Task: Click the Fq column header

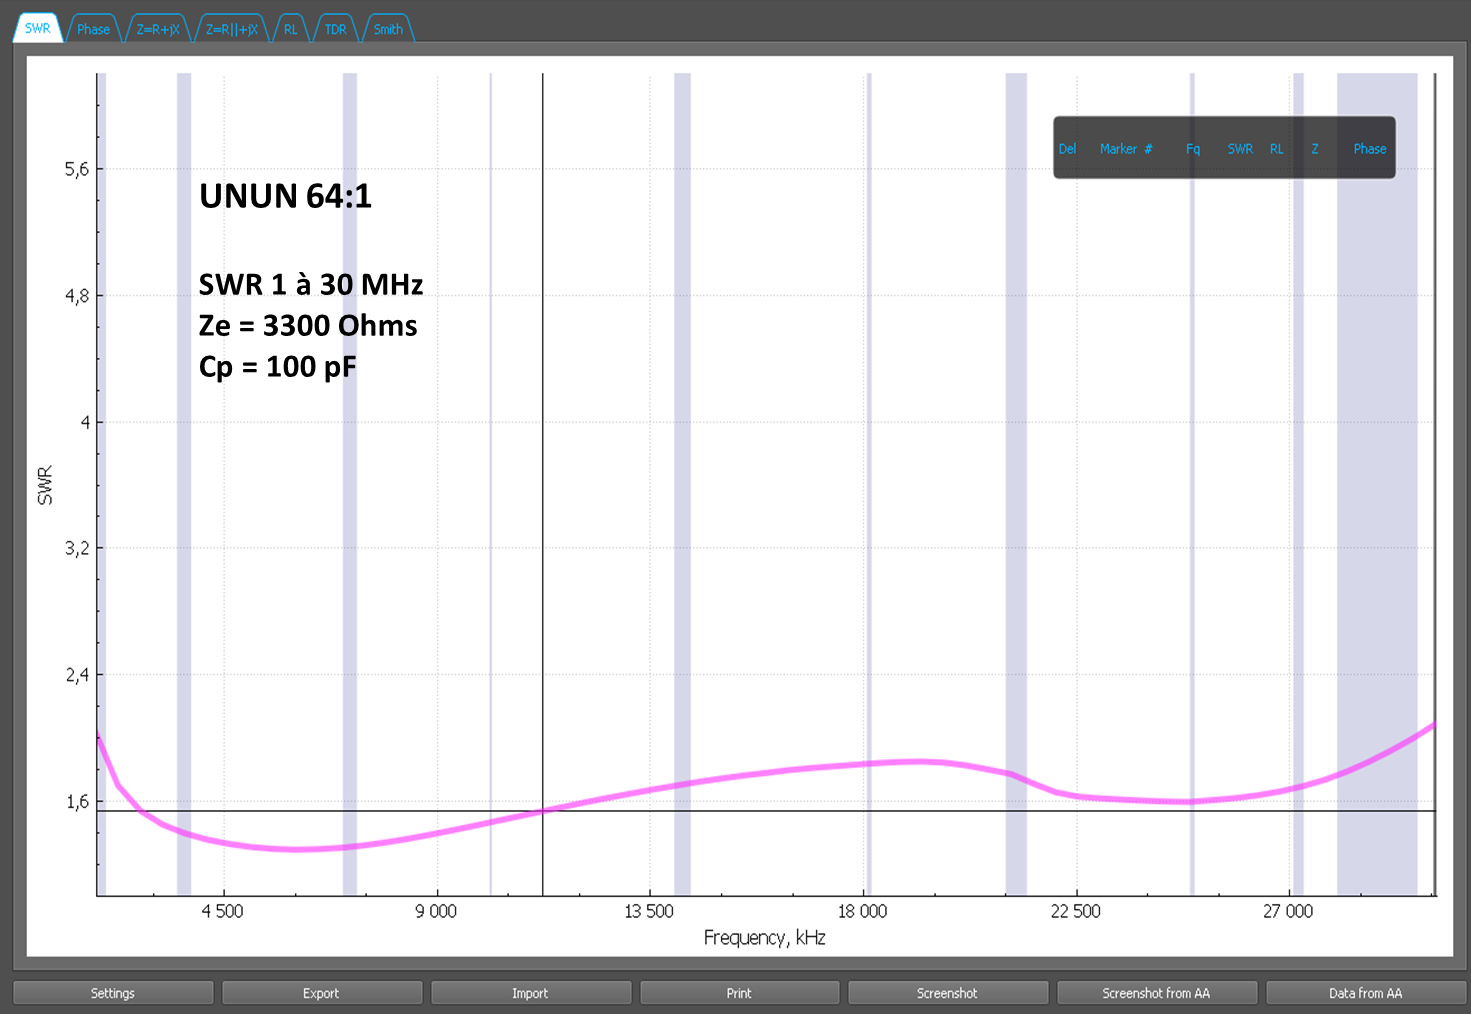Action: pyautogui.click(x=1193, y=149)
